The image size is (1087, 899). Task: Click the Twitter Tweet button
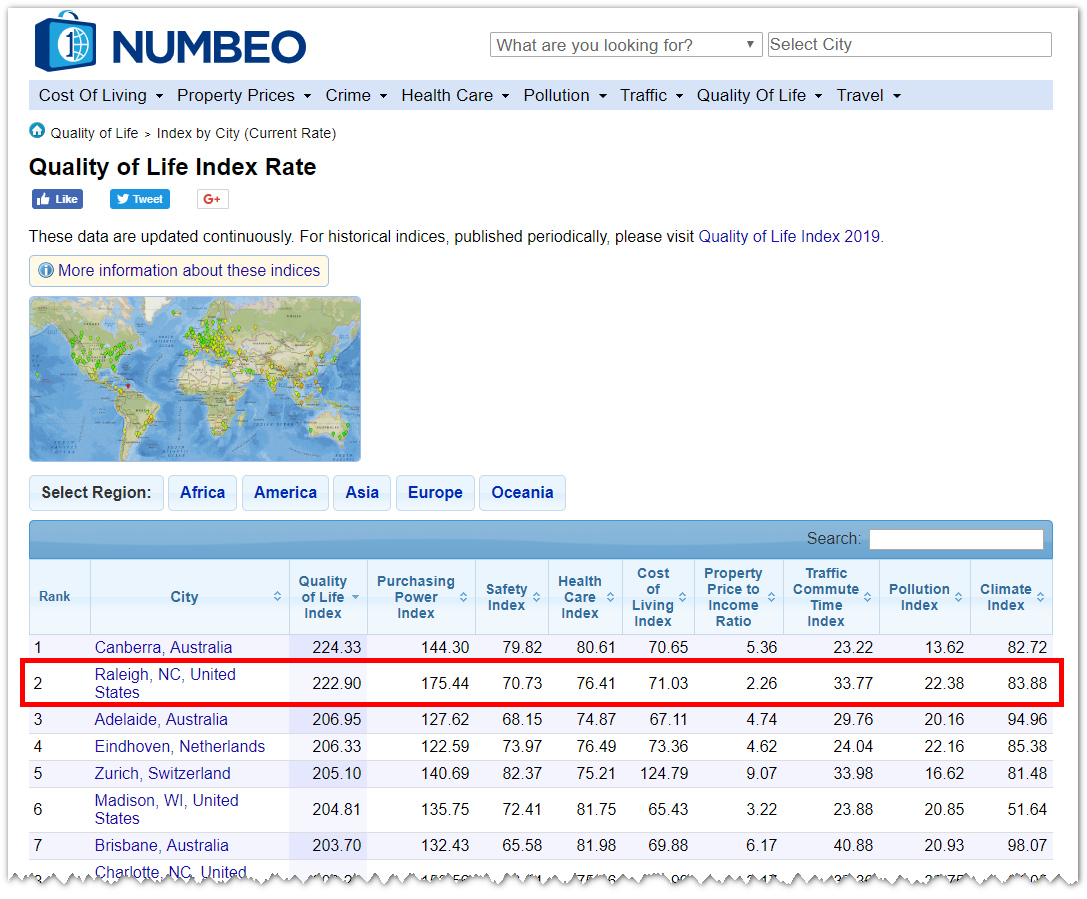click(139, 199)
